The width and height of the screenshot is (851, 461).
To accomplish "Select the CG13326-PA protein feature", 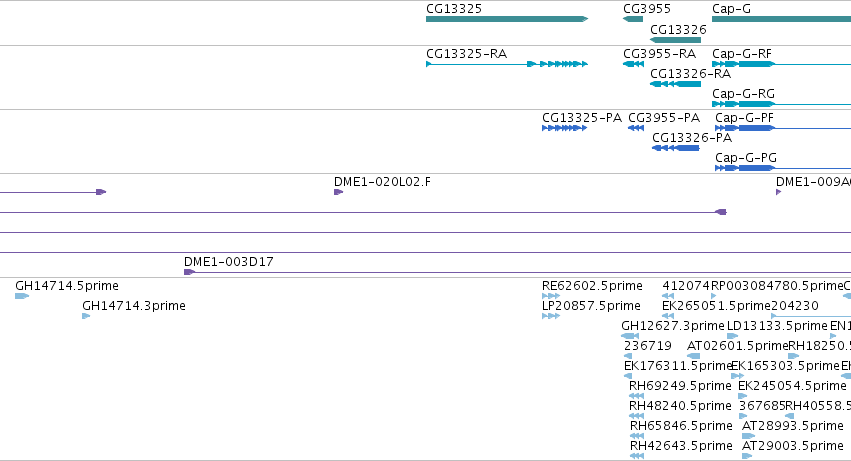I will click(676, 148).
